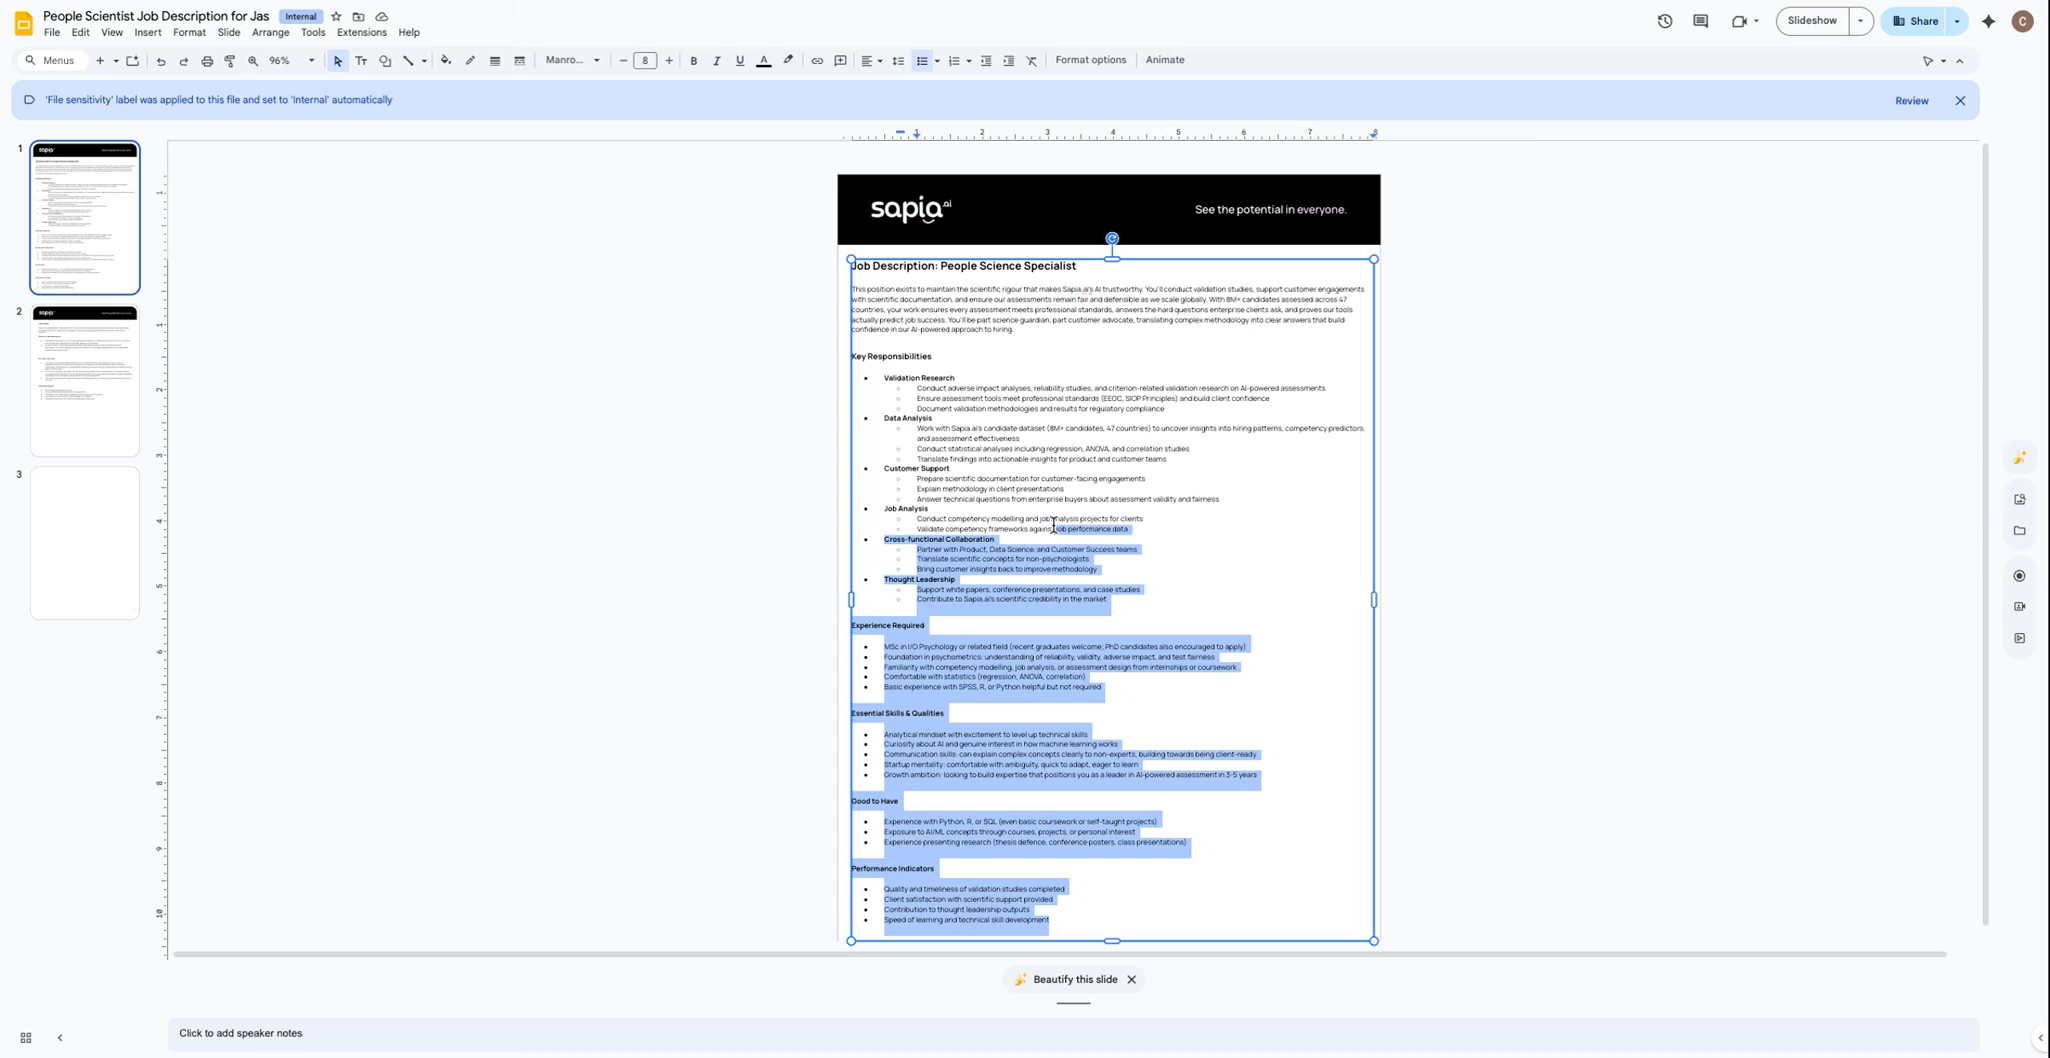Open the zoom level dropdown

point(291,61)
